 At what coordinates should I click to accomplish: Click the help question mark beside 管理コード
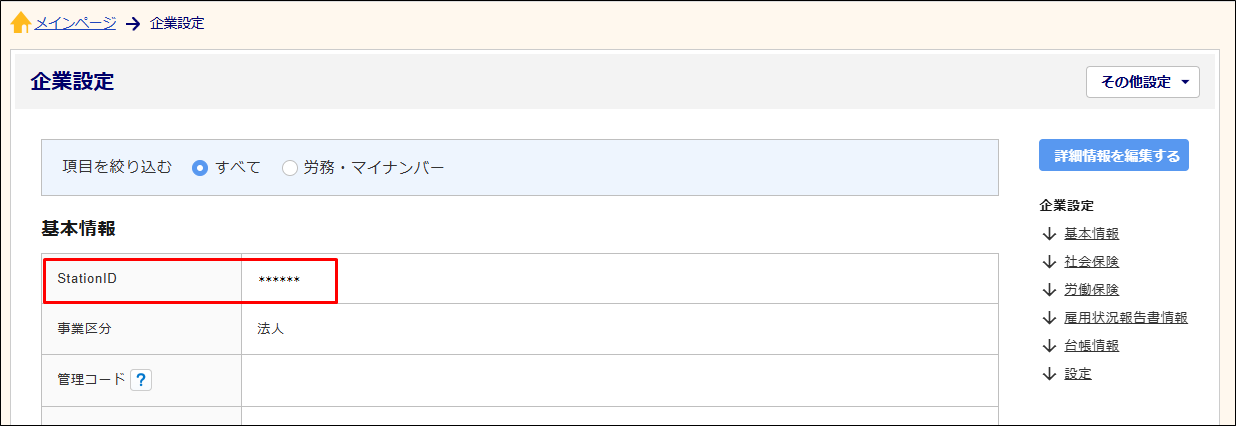(141, 380)
